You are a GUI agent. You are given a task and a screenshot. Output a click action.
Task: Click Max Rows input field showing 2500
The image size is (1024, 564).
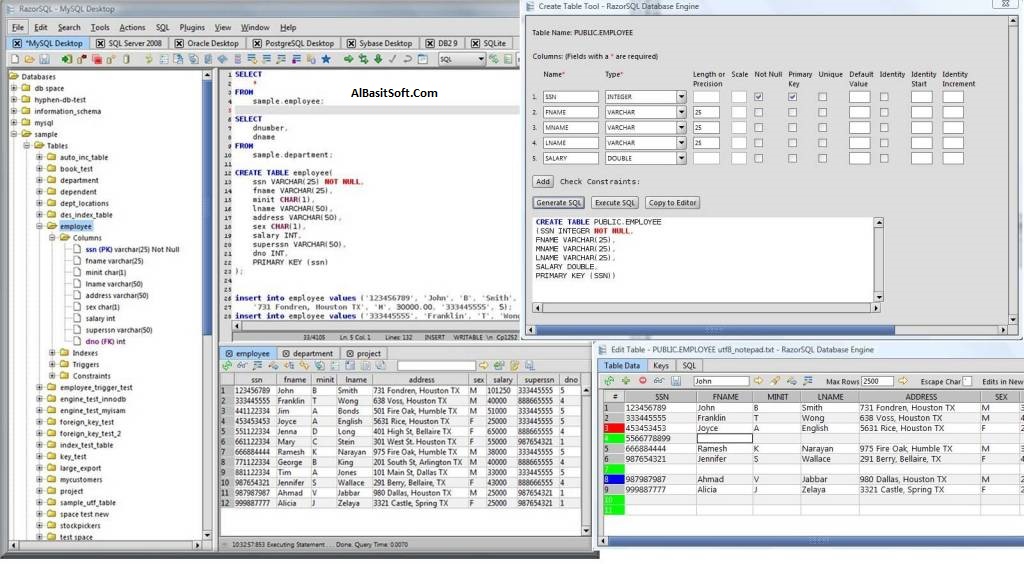tap(878, 381)
